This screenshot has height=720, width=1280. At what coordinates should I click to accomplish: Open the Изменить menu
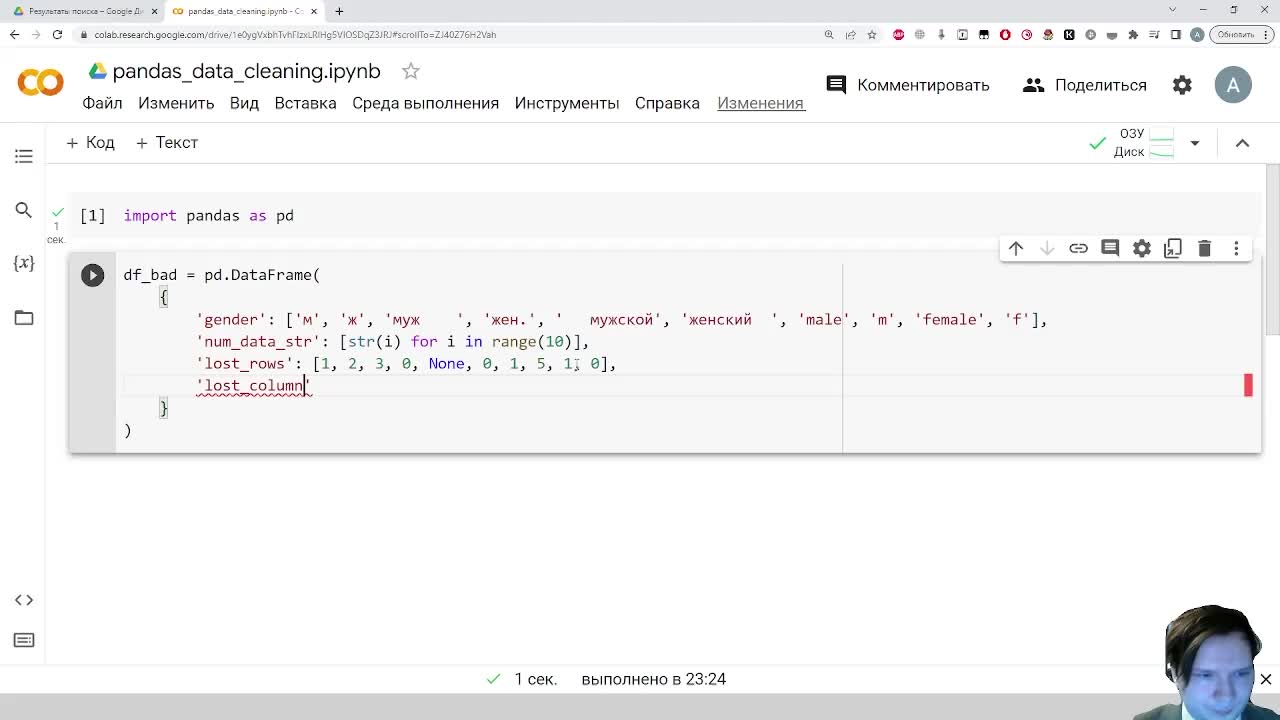point(176,103)
